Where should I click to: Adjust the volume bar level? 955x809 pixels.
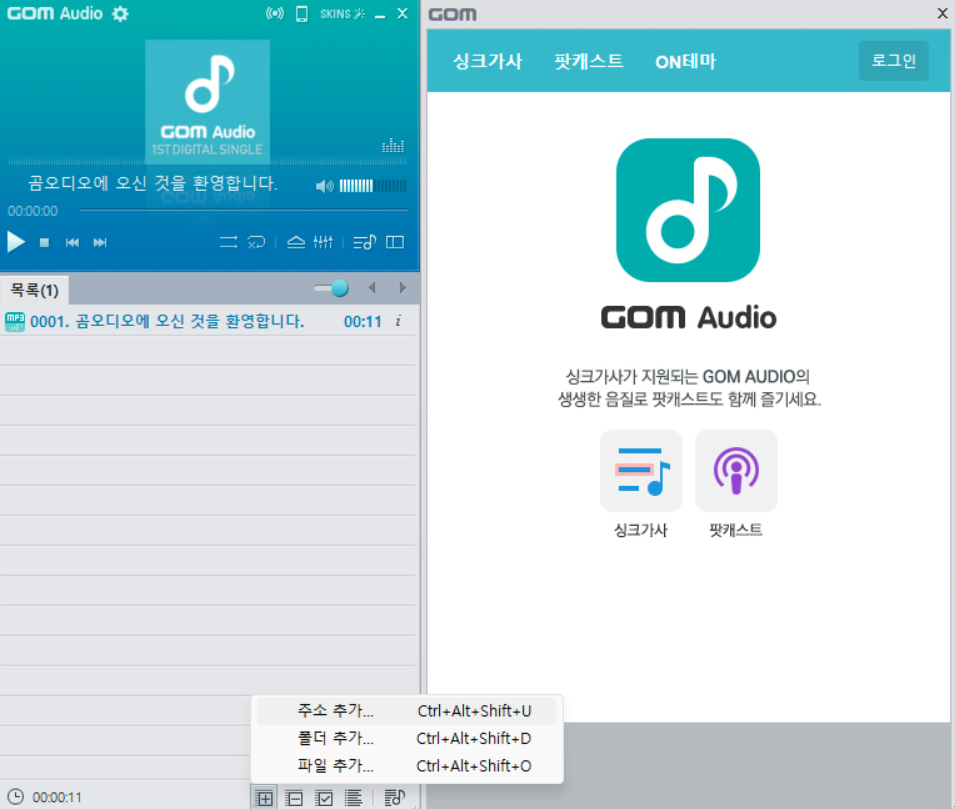click(x=373, y=186)
